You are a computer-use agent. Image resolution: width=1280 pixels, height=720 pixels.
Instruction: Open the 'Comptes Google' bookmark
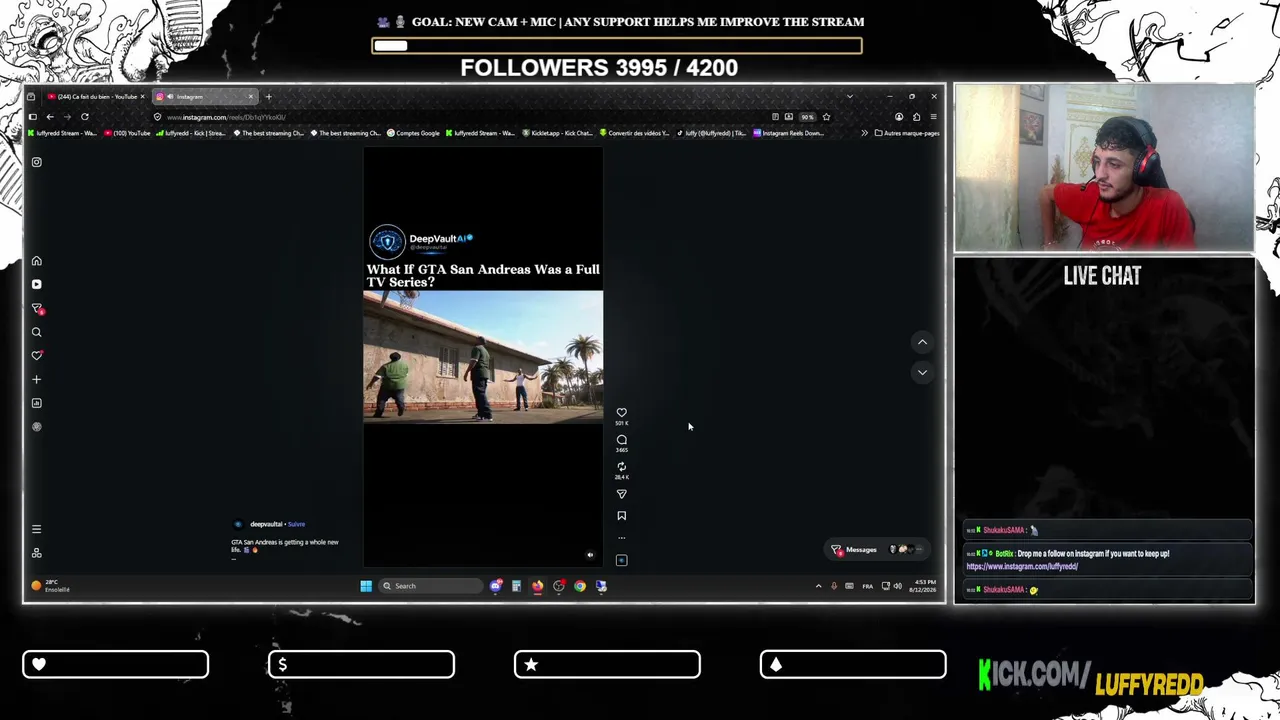414,133
